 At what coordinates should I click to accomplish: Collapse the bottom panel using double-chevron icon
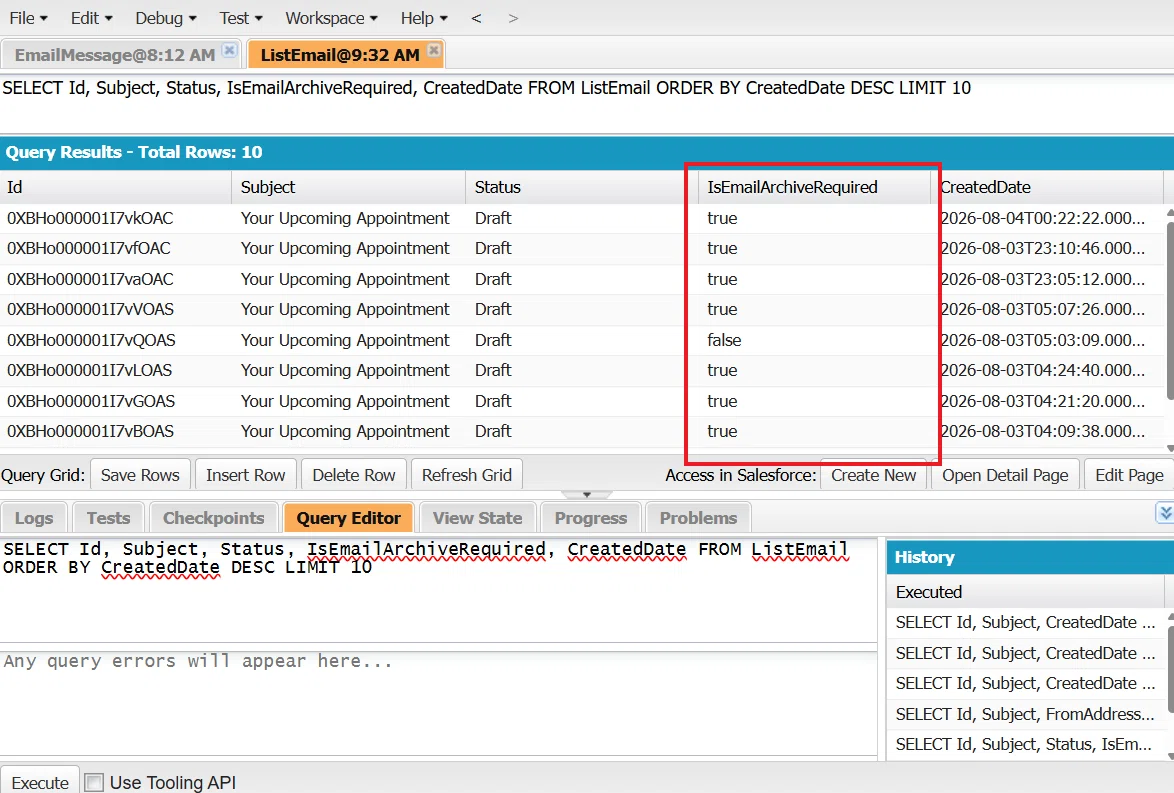[1164, 513]
